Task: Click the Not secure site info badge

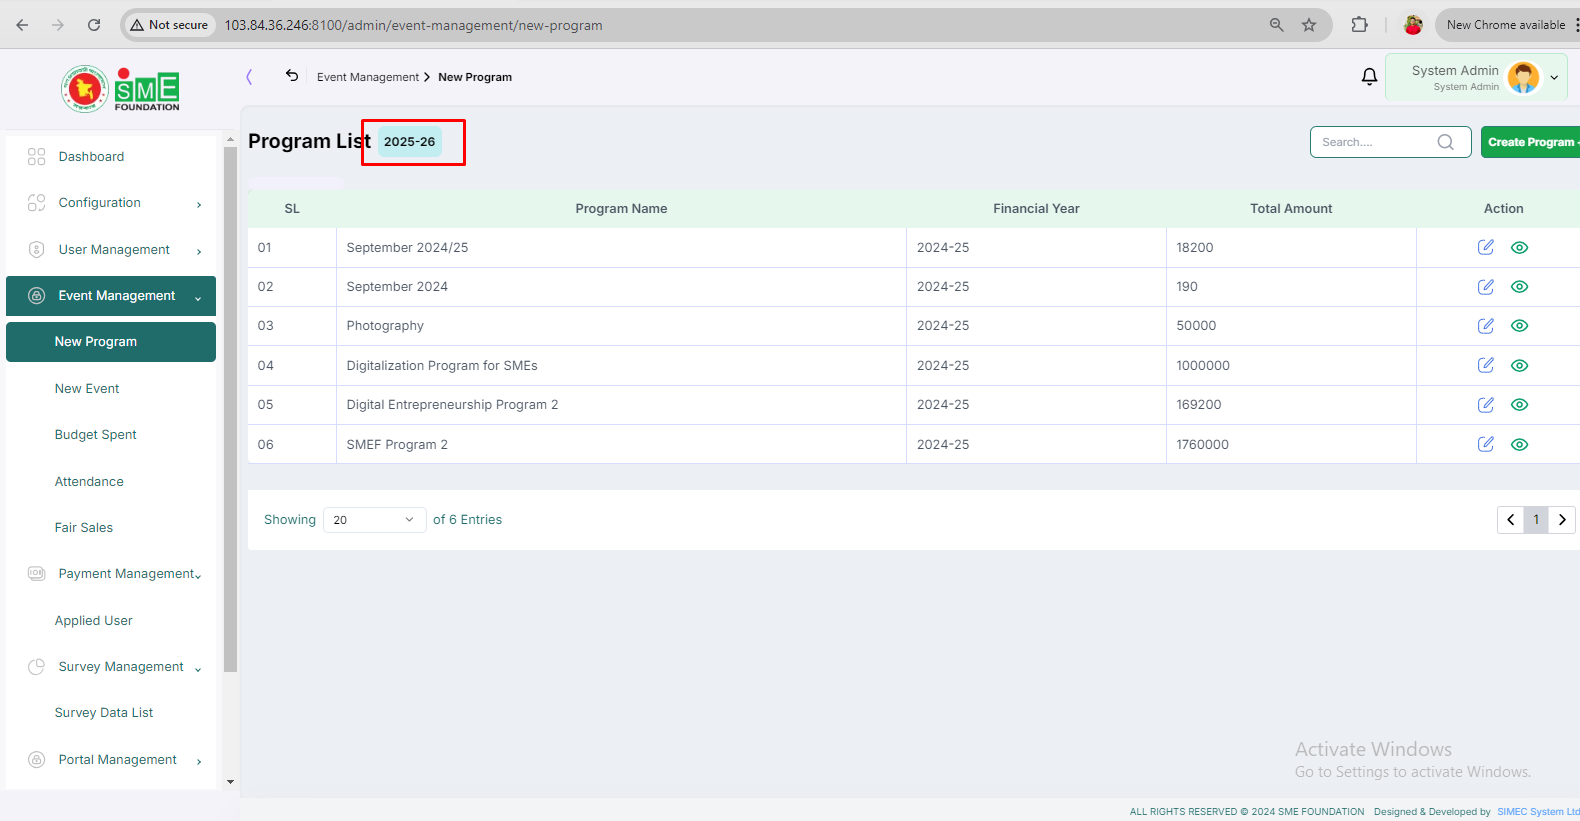Action: [169, 25]
